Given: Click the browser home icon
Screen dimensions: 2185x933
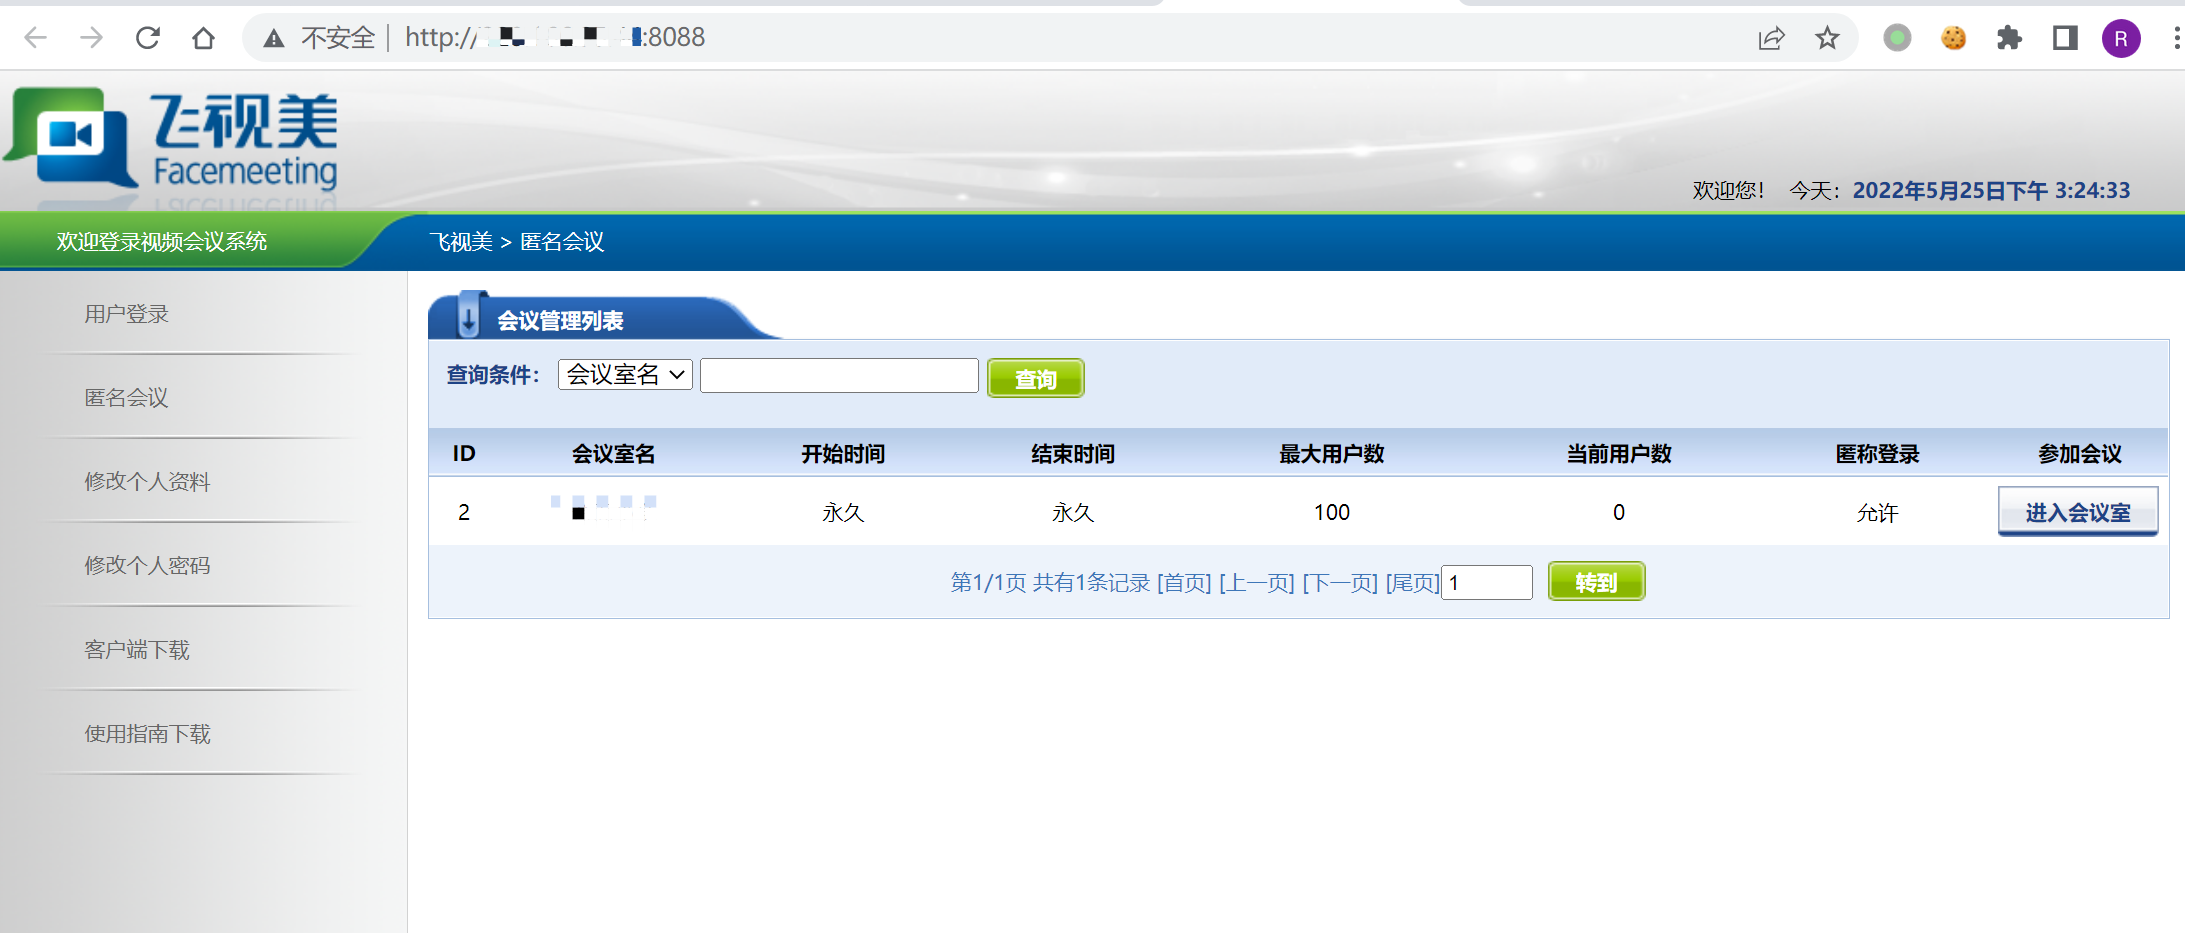Looking at the screenshot, I should click(203, 38).
